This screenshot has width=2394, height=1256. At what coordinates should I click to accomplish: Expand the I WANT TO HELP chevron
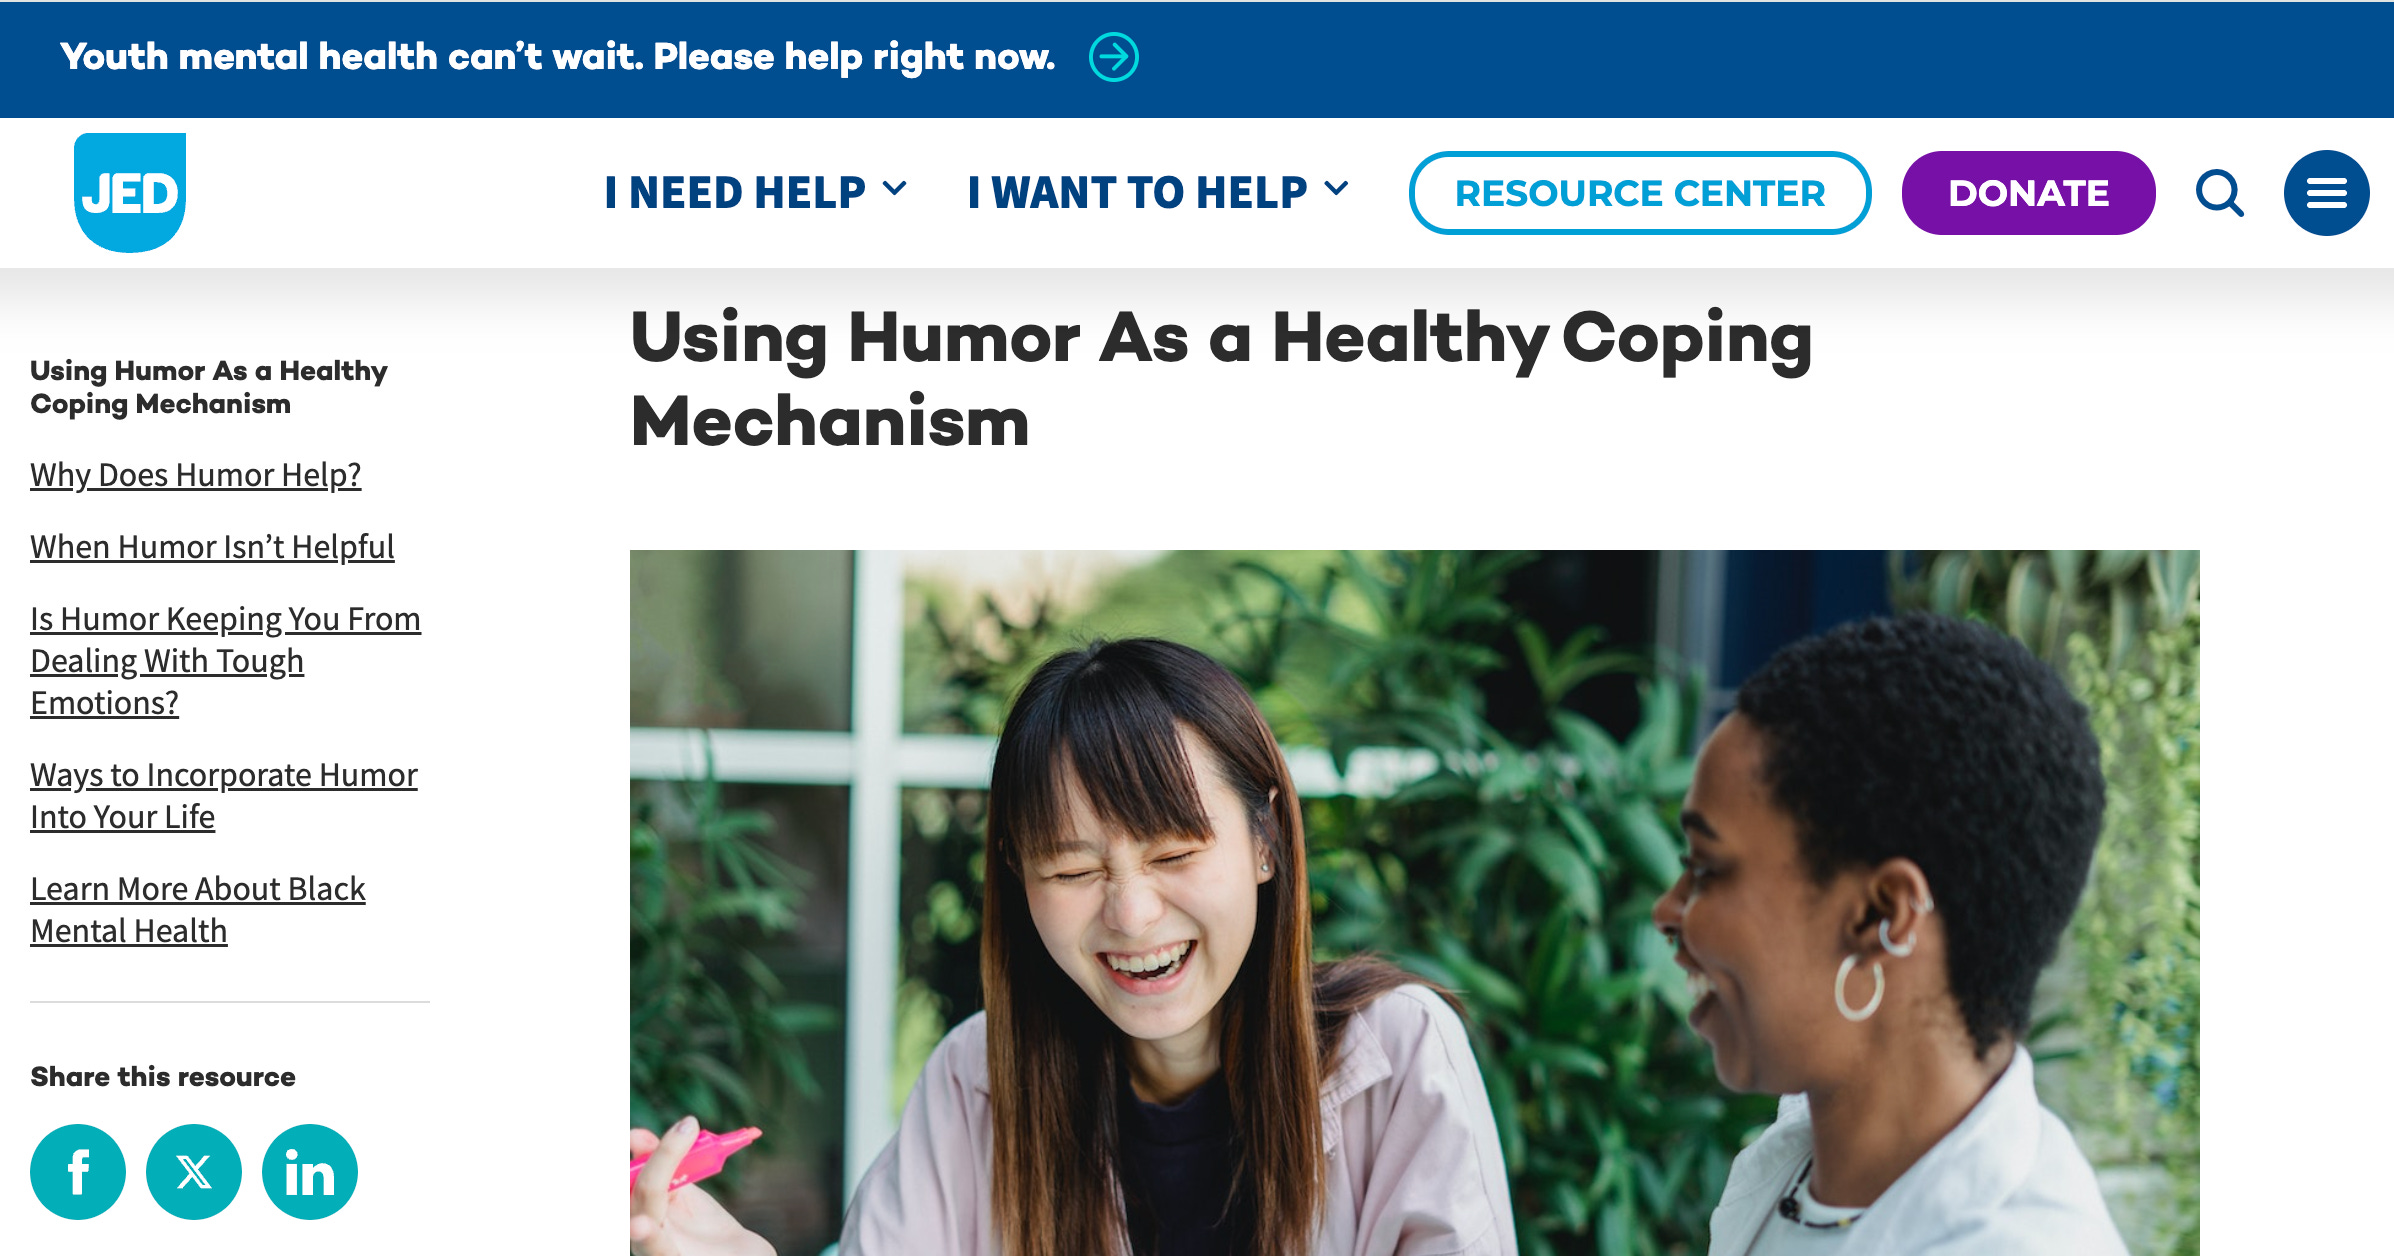click(x=1336, y=188)
